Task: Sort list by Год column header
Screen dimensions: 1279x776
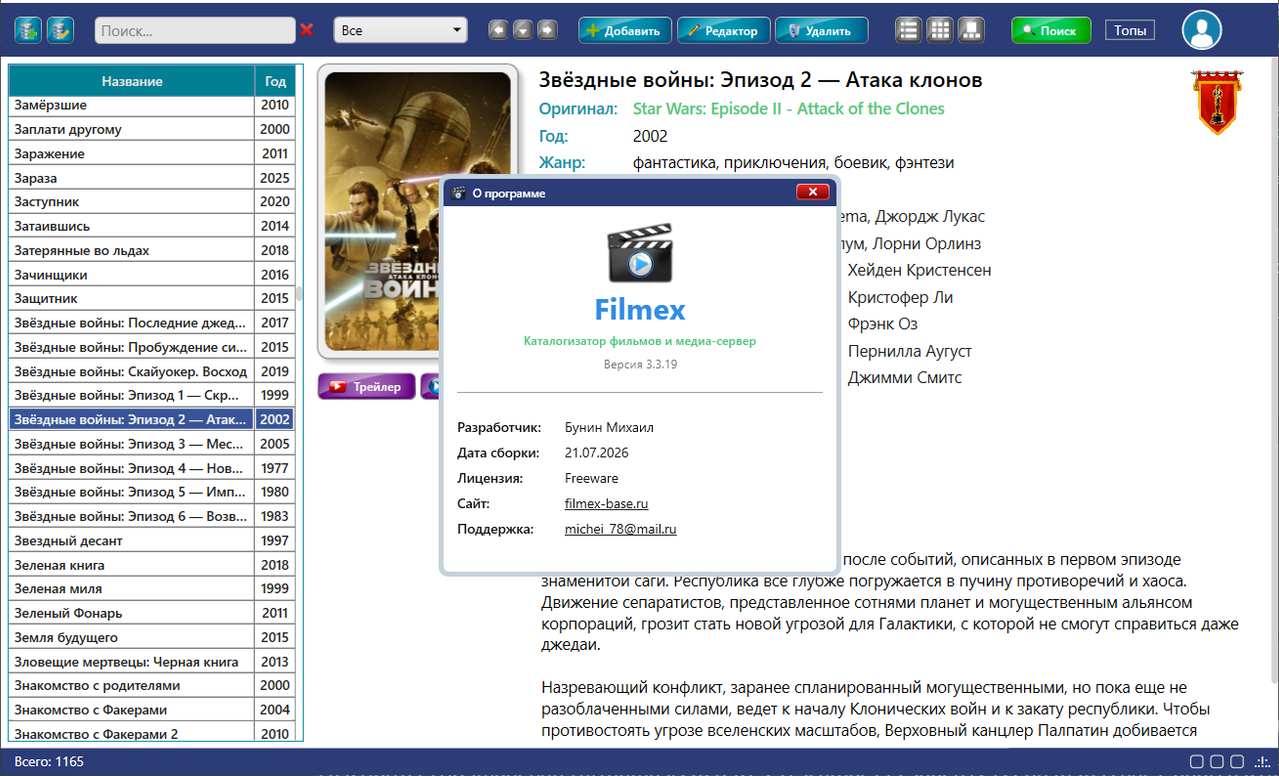Action: point(275,81)
